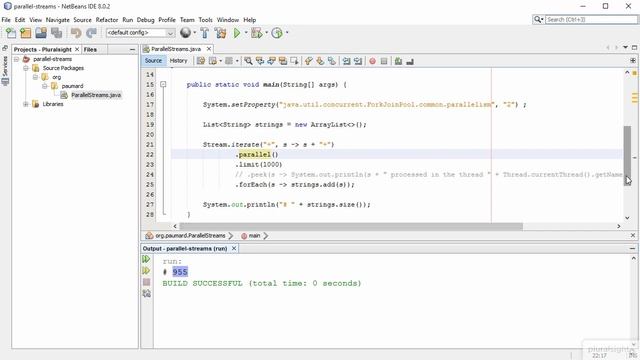
Task: Start Debug Project from toolbar
Action: coord(256,33)
